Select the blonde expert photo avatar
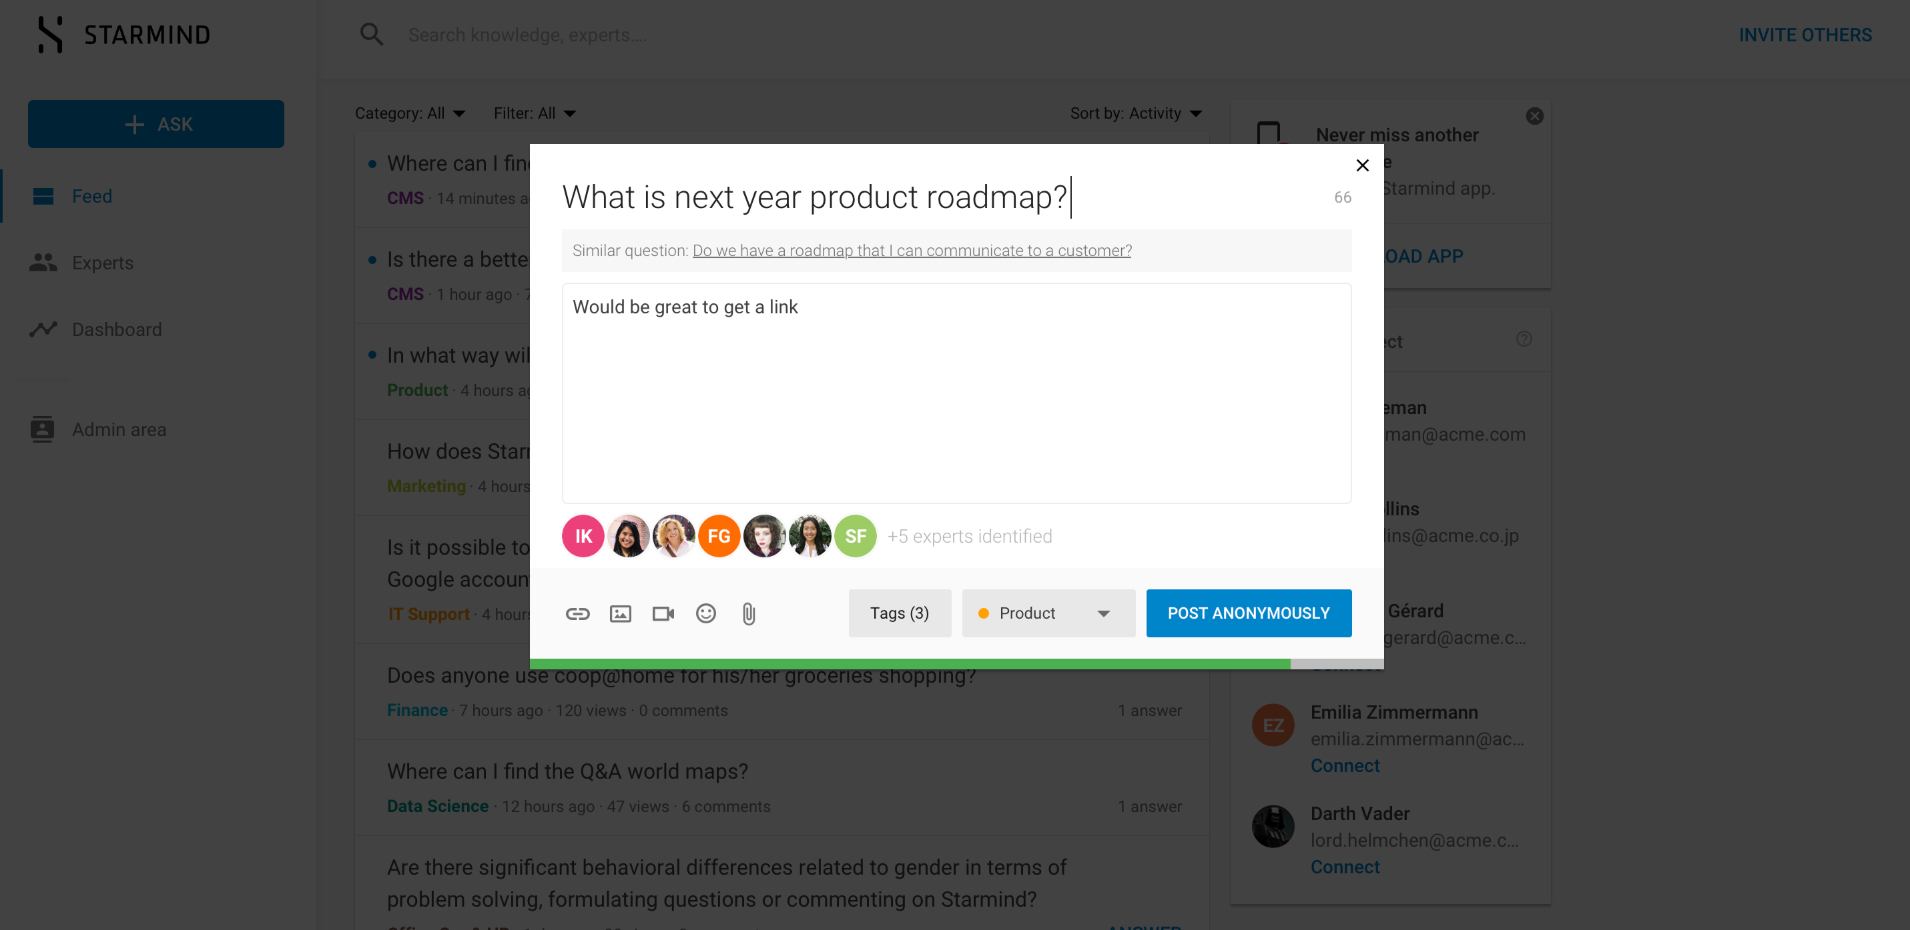This screenshot has height=930, width=1910. coord(674,536)
